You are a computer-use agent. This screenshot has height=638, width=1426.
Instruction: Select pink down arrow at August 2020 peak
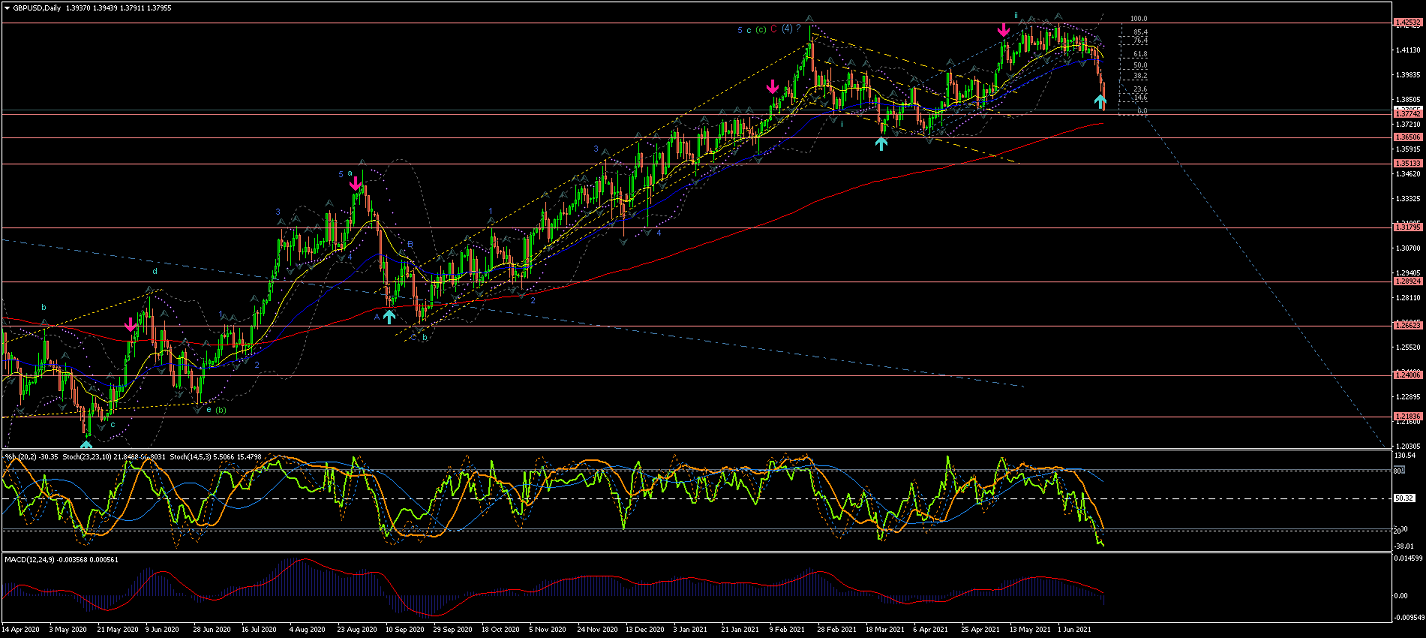(x=355, y=184)
